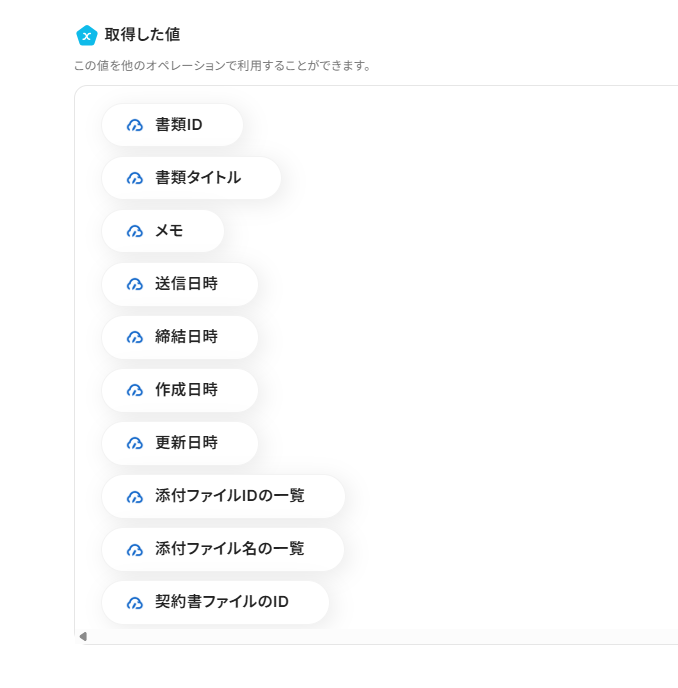Screen dimensions: 678x688
Task: Click the horizontal scrollbar left arrow
Action: pos(83,636)
